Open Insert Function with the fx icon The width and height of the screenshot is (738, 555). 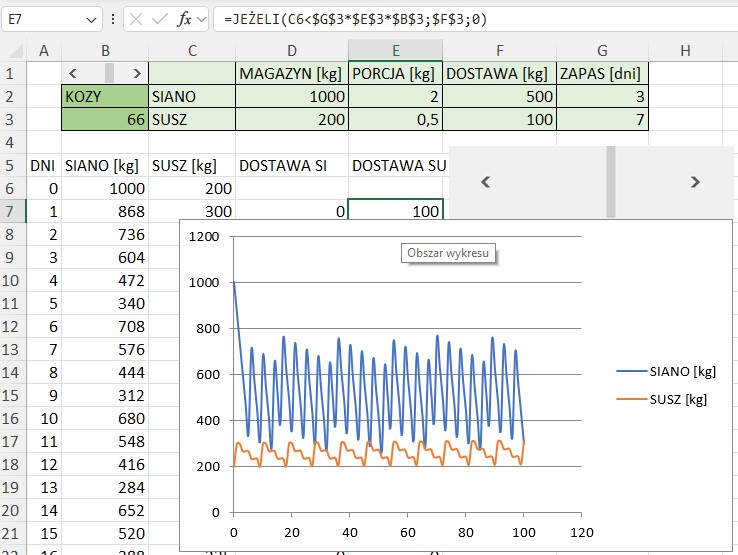click(x=185, y=19)
